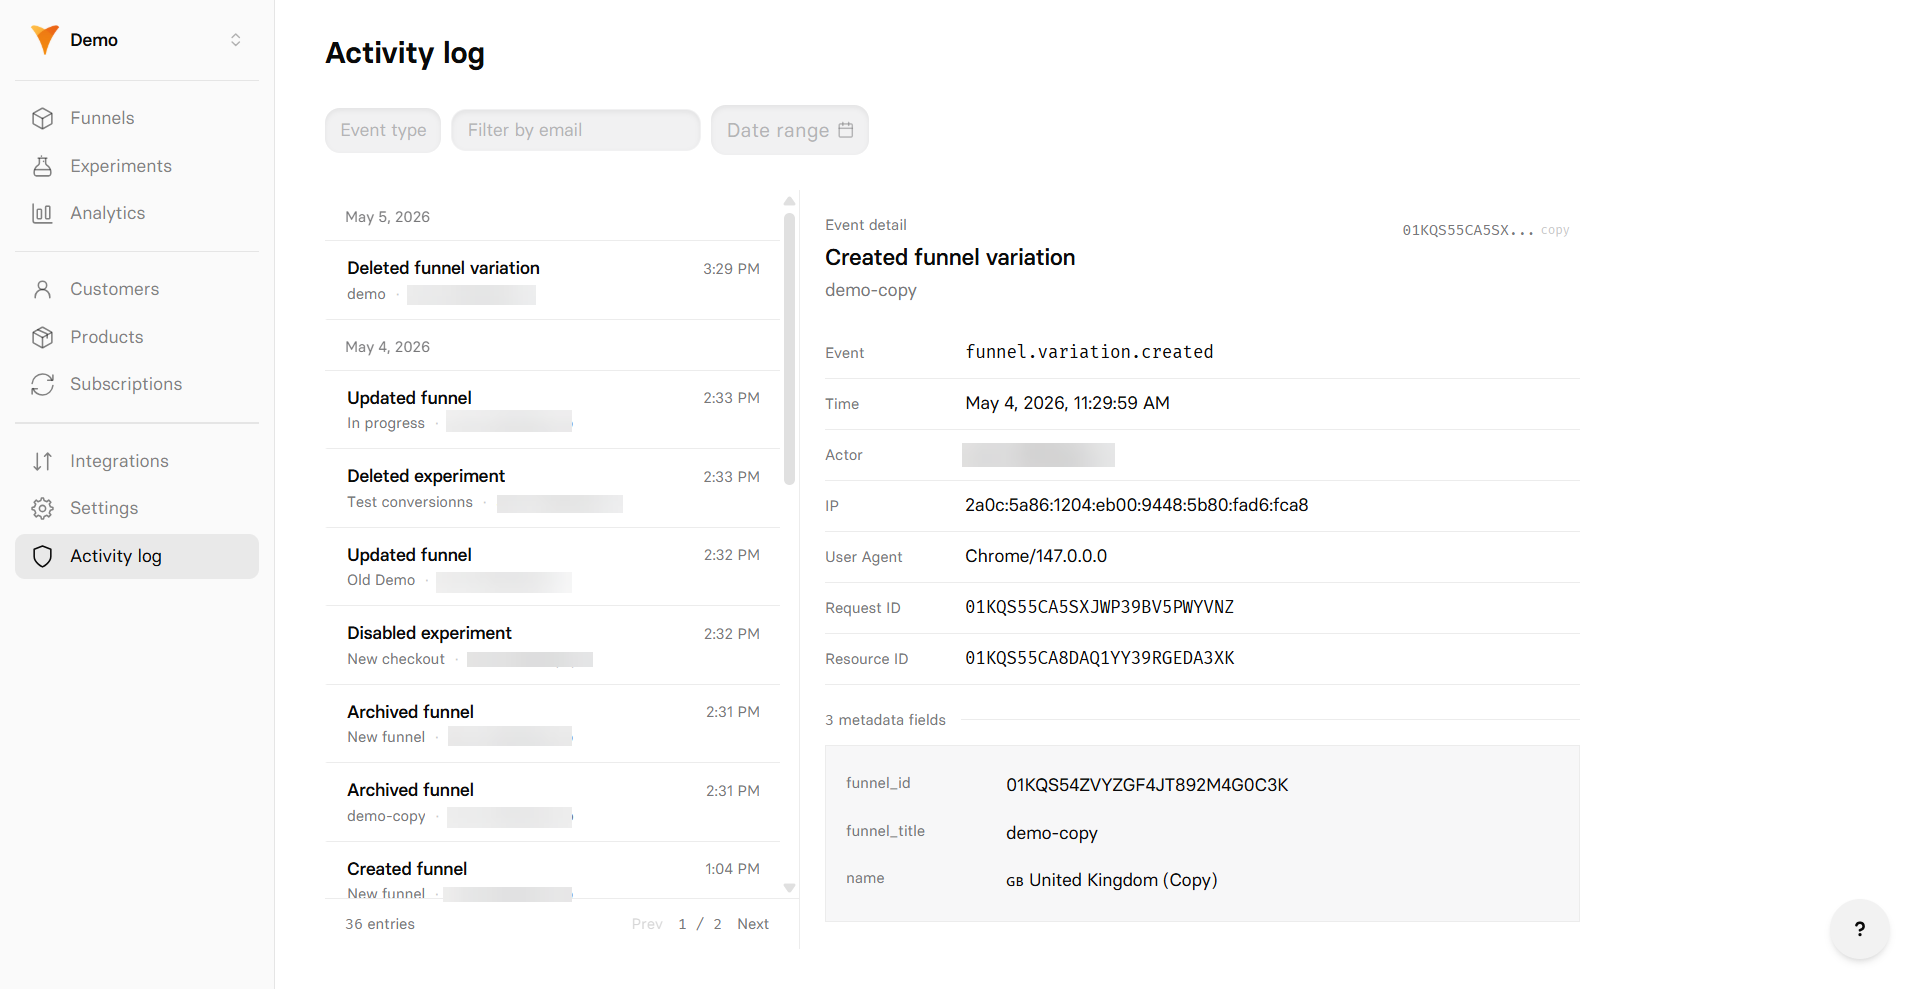
Task: Select the Deleted funnel variation entry
Action: [553, 280]
